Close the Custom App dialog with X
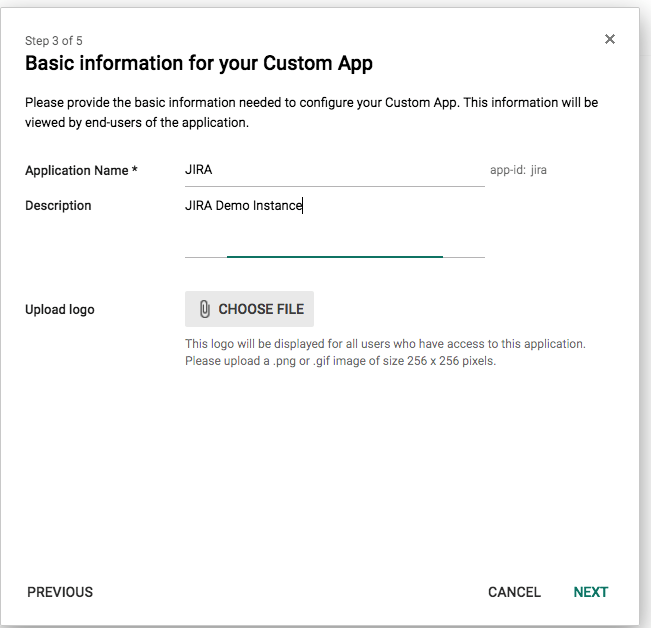The width and height of the screenshot is (651, 628). 609,39
